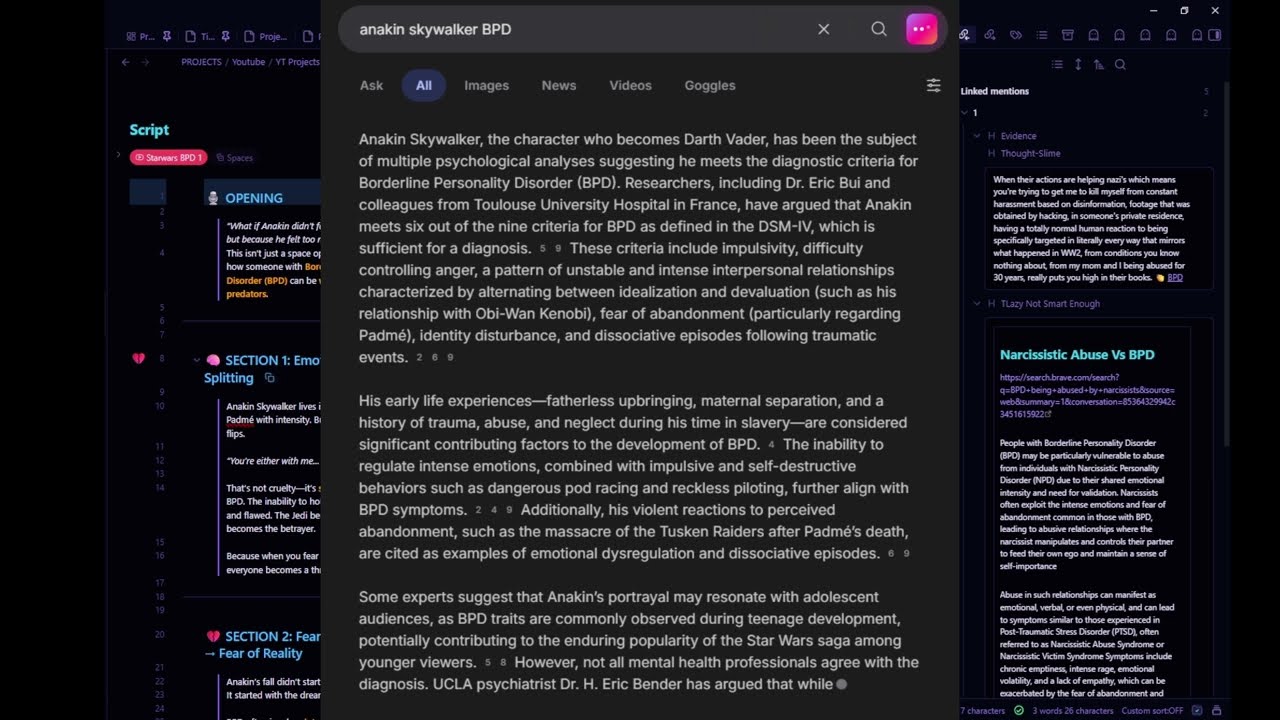Show the backlinks search filter

[1120, 64]
